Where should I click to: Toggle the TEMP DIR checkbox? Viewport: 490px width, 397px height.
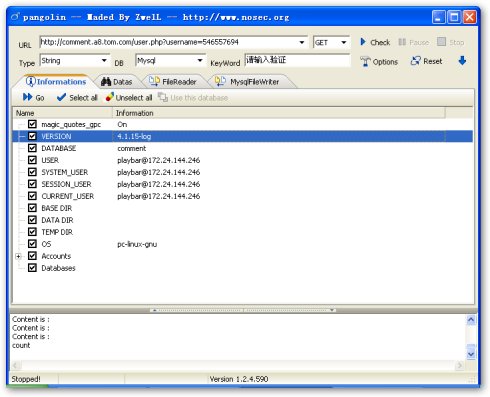(x=32, y=232)
